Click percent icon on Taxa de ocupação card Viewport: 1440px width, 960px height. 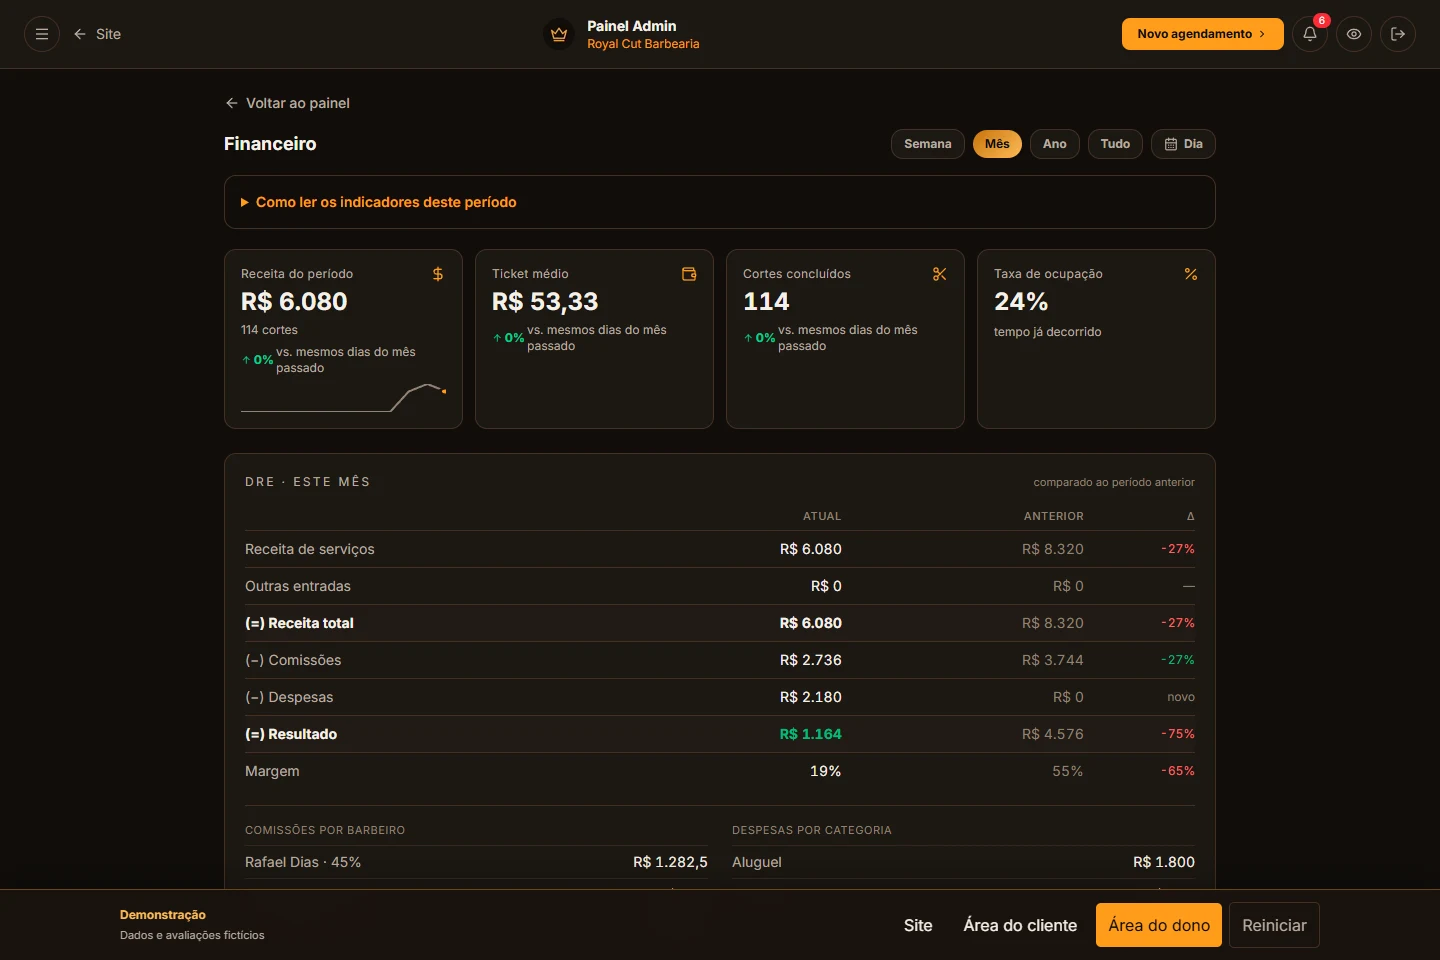pyautogui.click(x=1191, y=274)
